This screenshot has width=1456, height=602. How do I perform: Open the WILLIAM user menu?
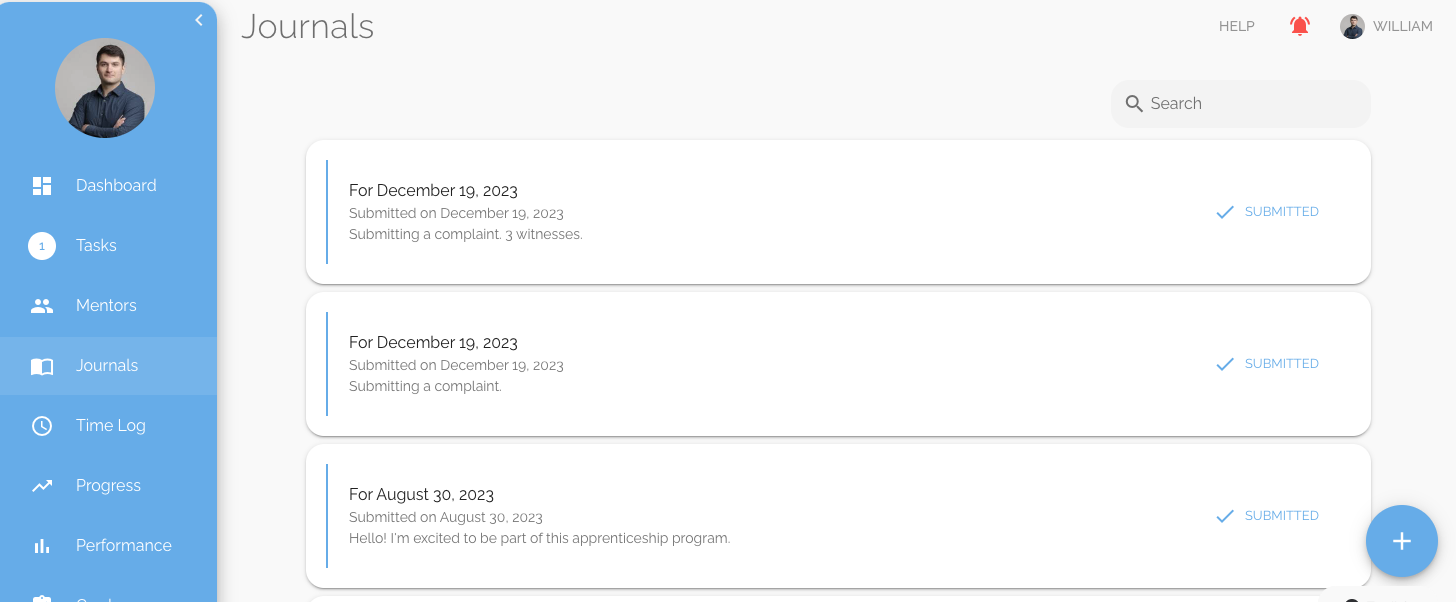(1386, 27)
